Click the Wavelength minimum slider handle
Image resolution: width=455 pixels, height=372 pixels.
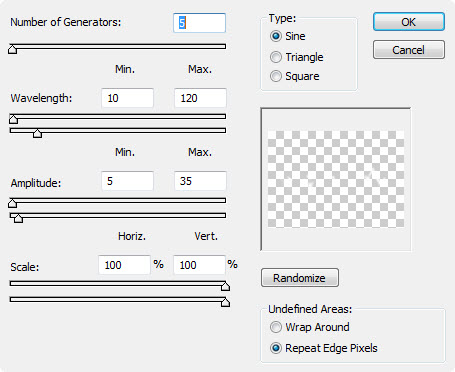(13, 119)
